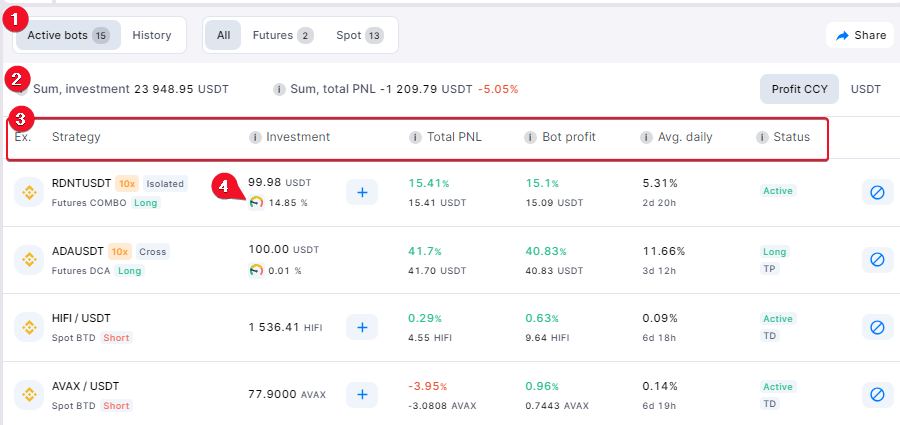Stop the RDNTUSDT bot with cancel icon
The image size is (900, 425).
877,192
